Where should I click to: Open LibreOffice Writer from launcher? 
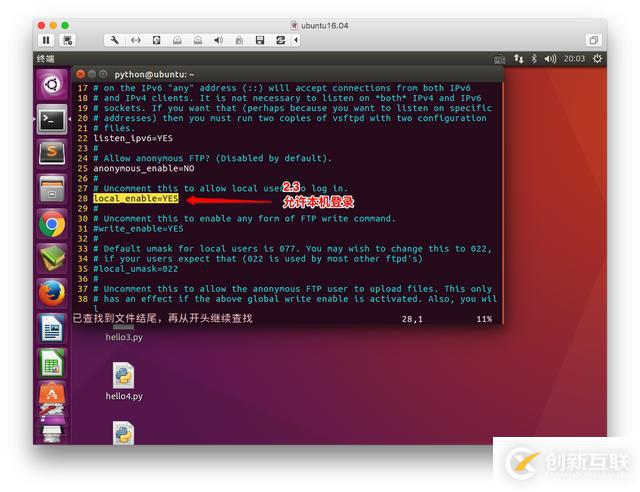point(52,328)
